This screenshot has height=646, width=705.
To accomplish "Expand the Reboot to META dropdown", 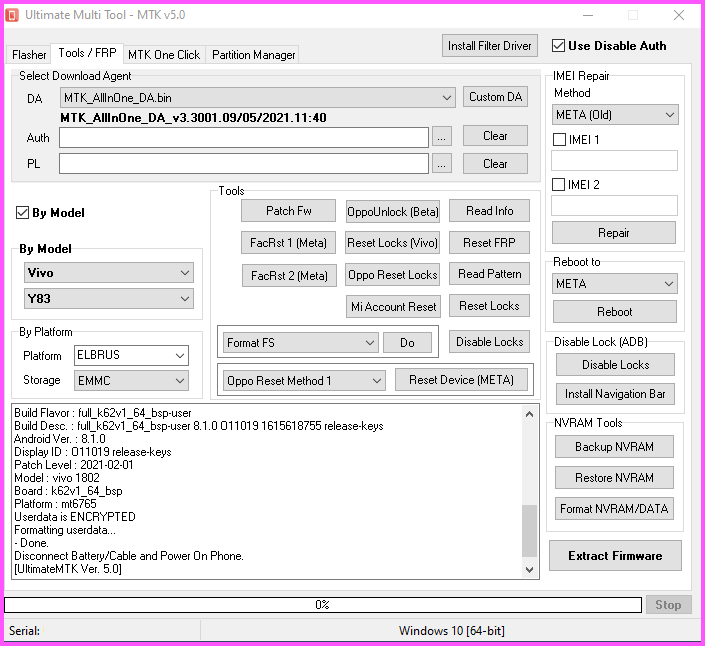I will (x=615, y=284).
